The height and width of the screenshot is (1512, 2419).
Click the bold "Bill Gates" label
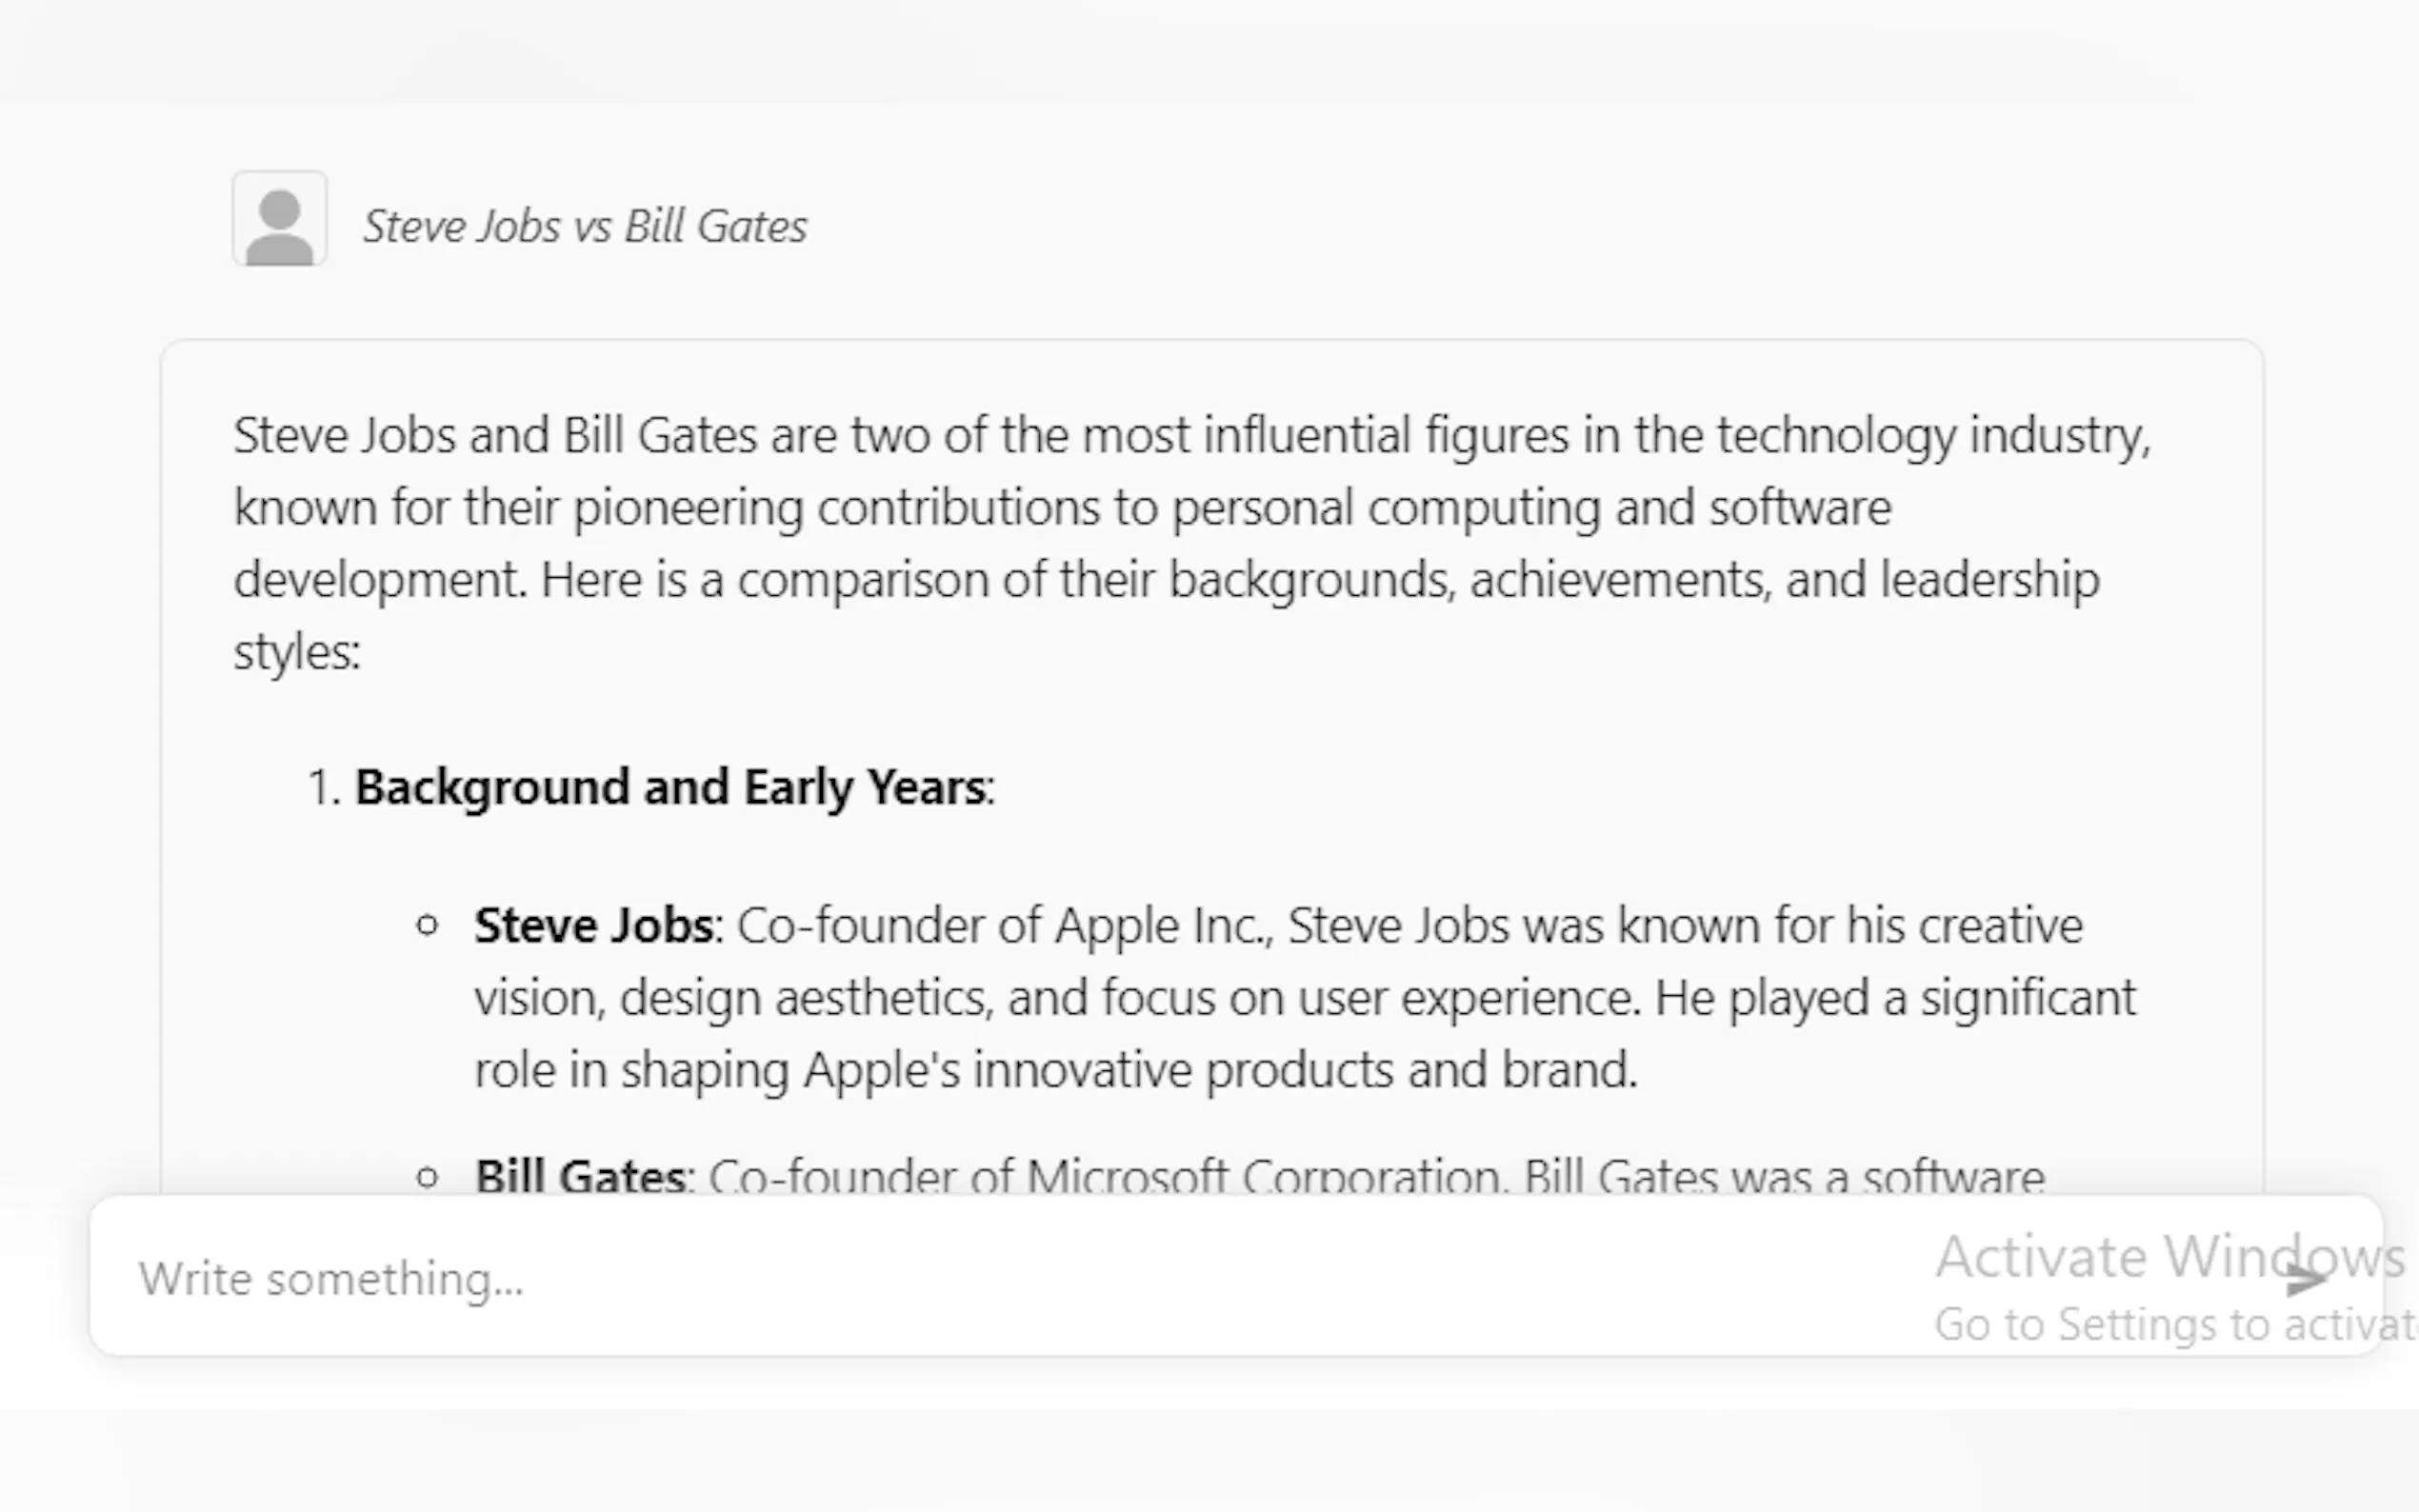[x=580, y=1177]
